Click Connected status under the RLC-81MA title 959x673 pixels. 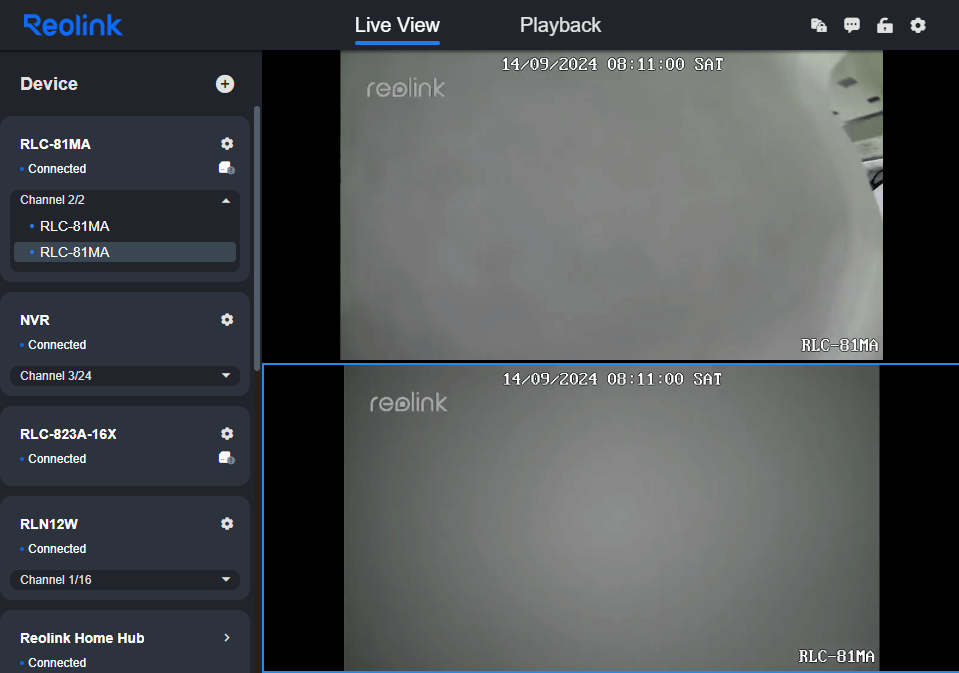[x=57, y=169]
